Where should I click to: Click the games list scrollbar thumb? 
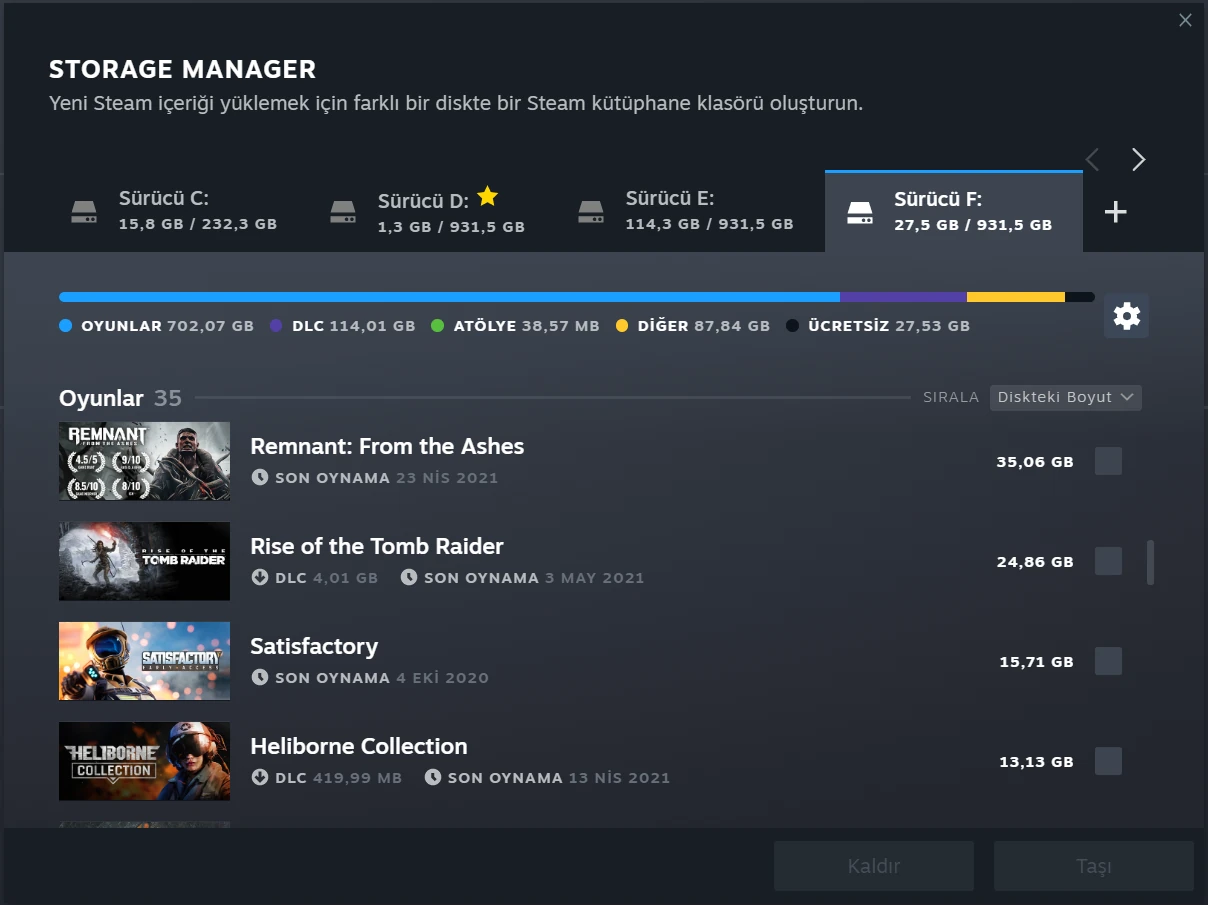[x=1150, y=563]
